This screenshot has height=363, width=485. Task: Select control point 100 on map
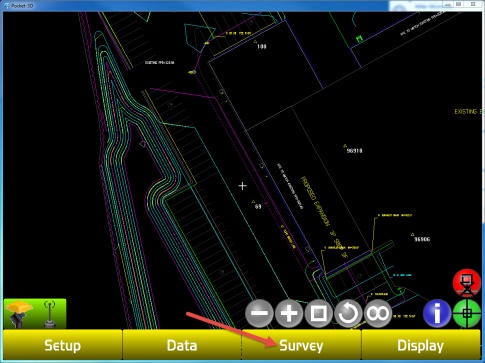(x=262, y=46)
